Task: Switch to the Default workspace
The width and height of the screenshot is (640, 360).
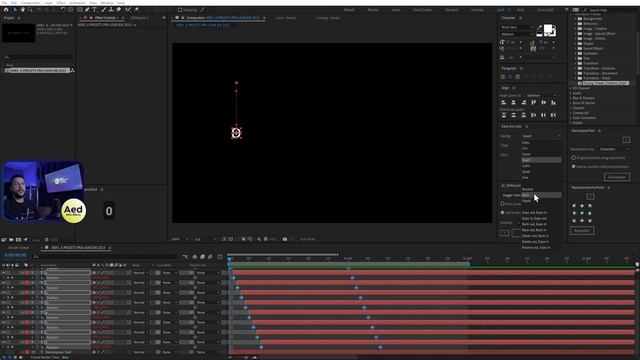Action: pyautogui.click(x=349, y=10)
